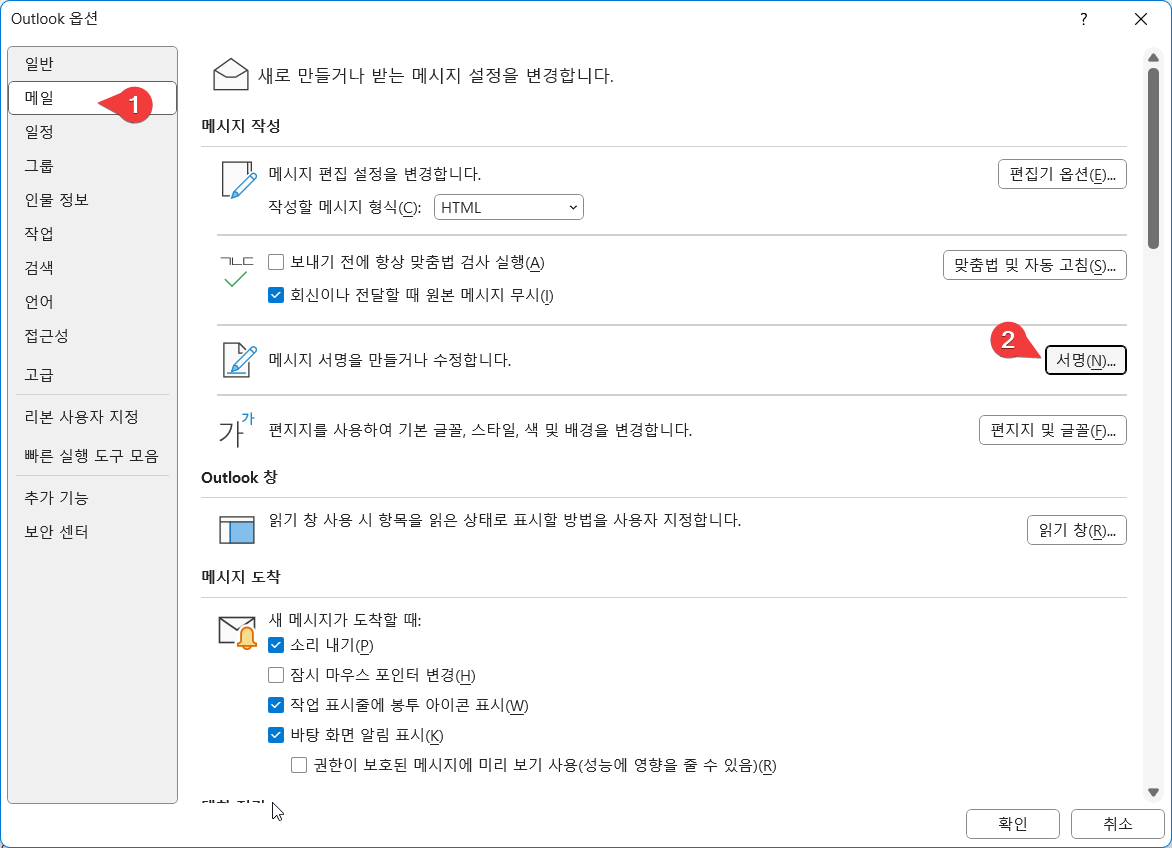Open 빠른 실행 도구 모음 category

tap(93, 456)
